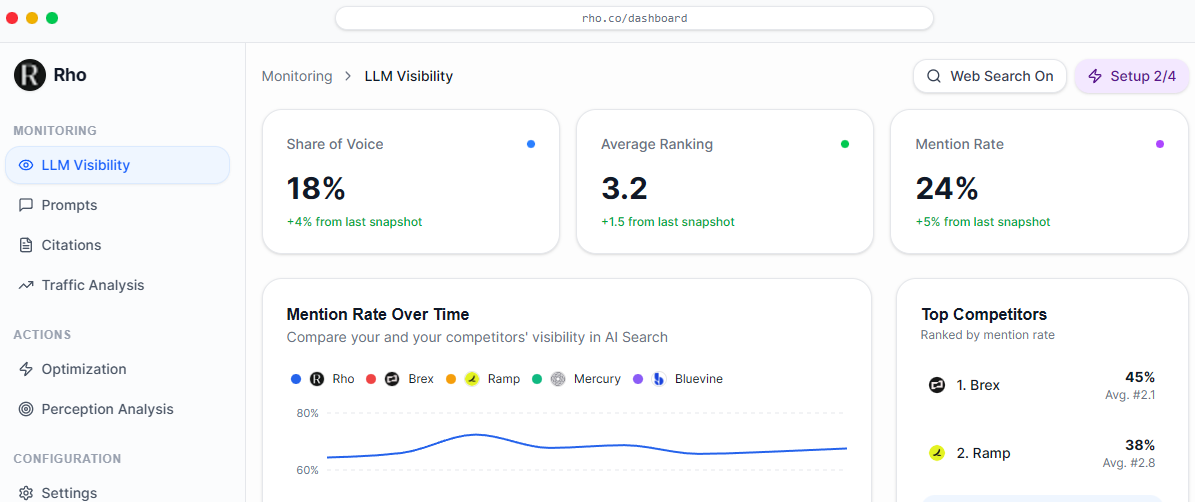Click the 60% axis label

(307, 470)
